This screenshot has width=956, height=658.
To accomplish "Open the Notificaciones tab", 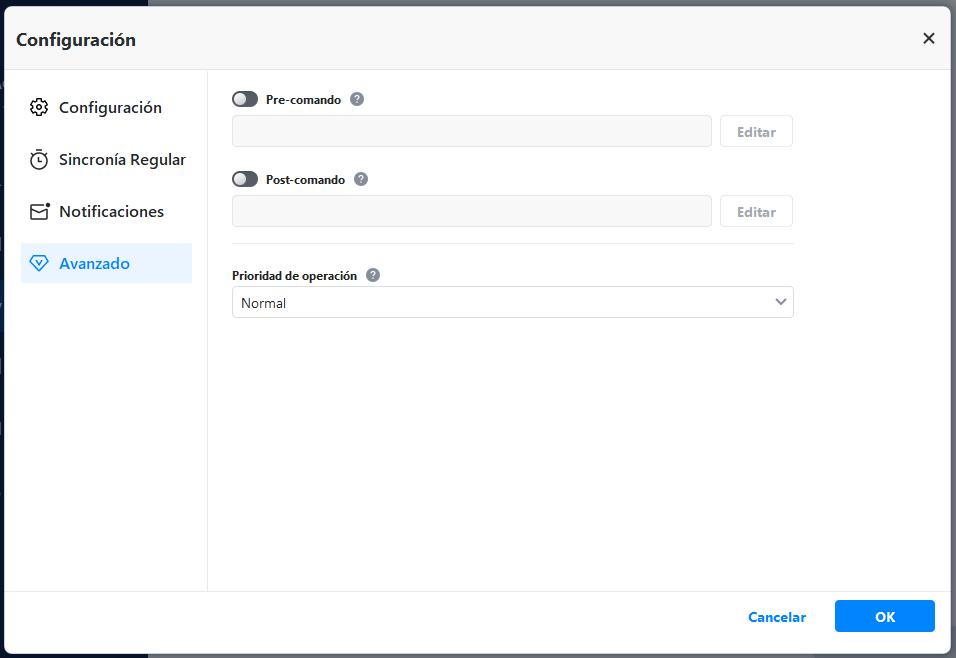I will [x=111, y=212].
